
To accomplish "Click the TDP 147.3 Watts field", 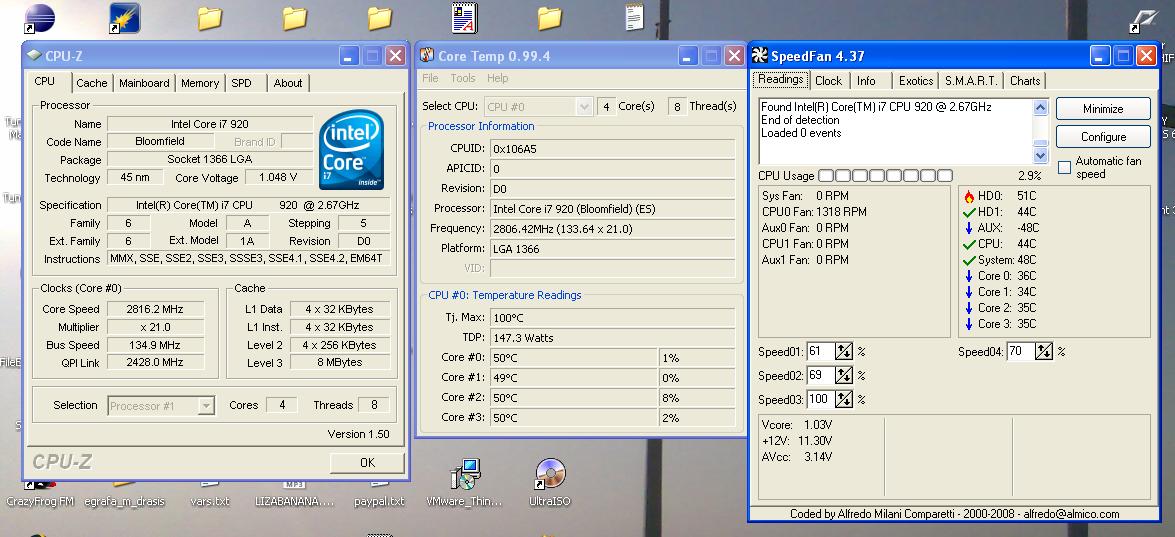I will pos(612,338).
